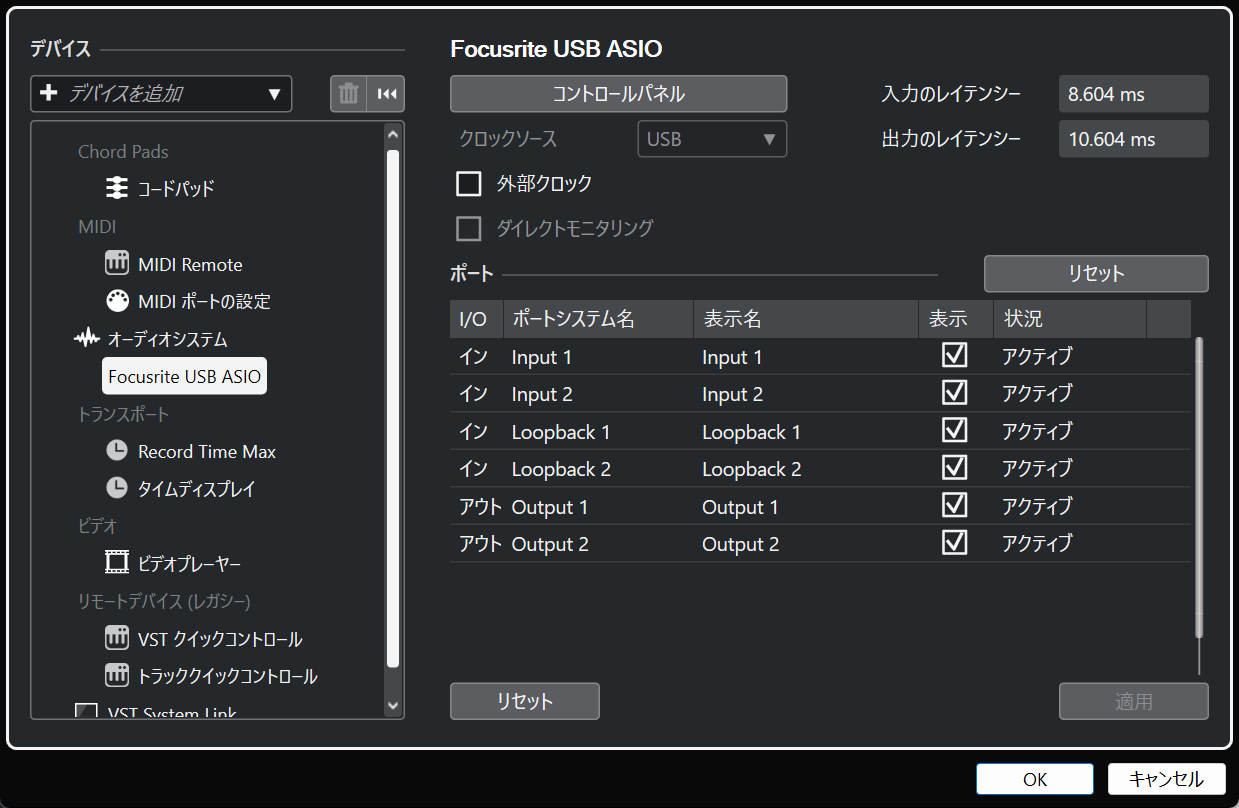
Task: Click the リセット button above port table
Action: pos(1096,274)
